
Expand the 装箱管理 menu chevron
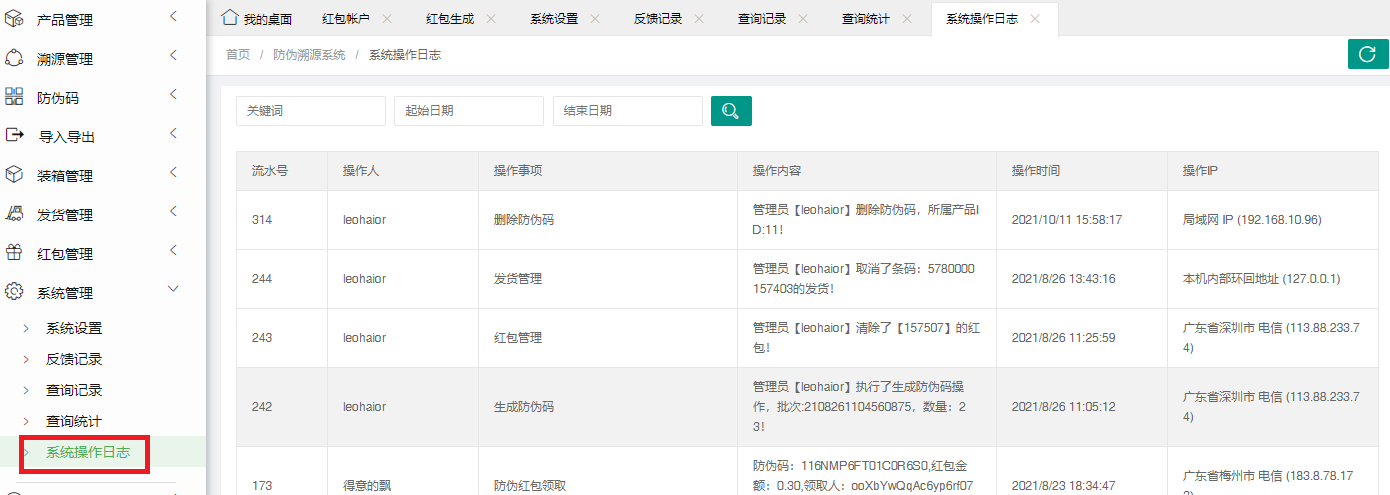(x=173, y=173)
